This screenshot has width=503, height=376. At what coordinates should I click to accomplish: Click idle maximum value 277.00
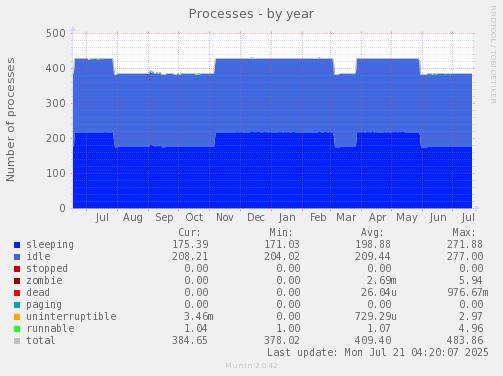point(465,256)
